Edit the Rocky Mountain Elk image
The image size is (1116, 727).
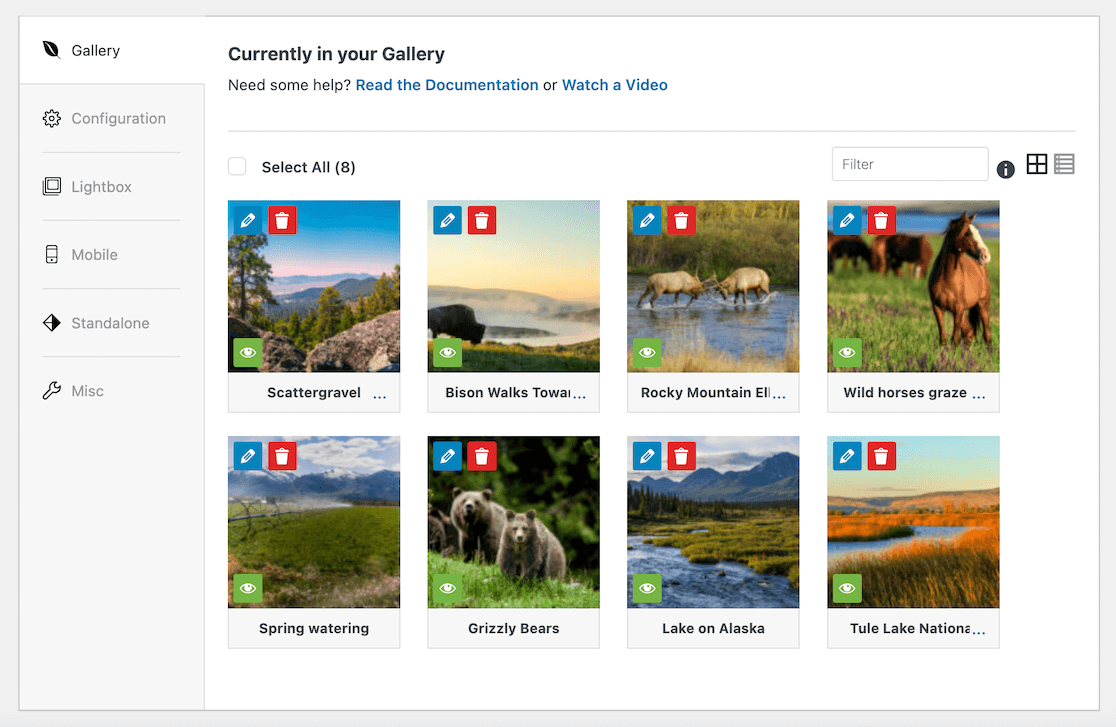point(648,220)
